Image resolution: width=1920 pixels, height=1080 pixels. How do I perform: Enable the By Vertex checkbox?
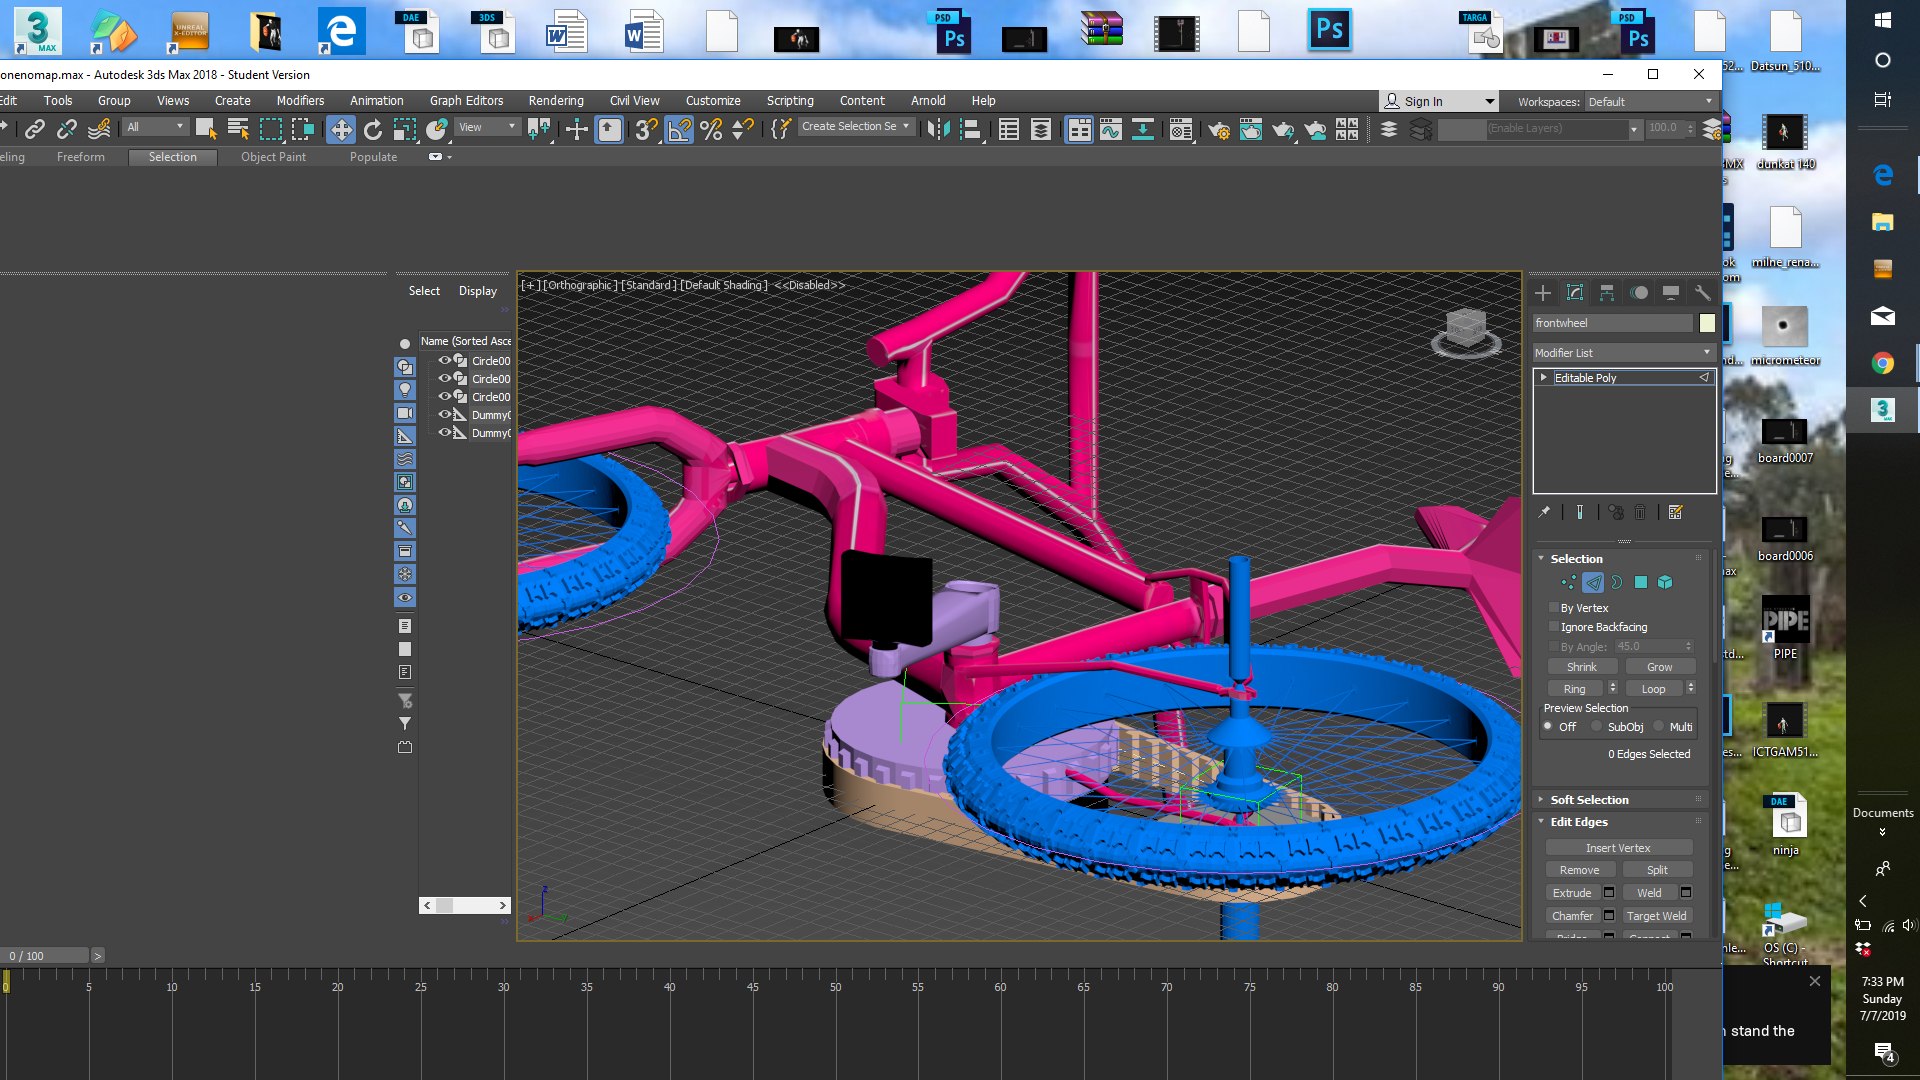[1553, 608]
